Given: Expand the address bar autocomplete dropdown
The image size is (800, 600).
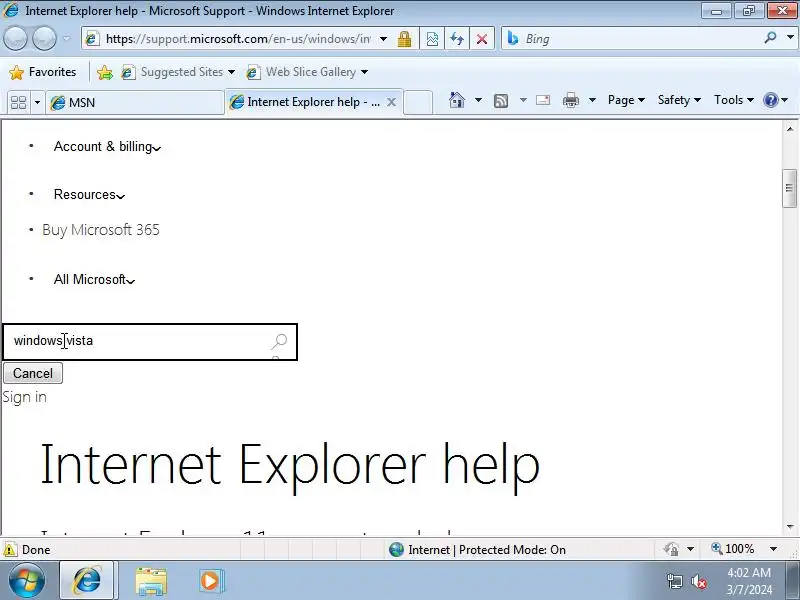Looking at the screenshot, I should (x=384, y=39).
